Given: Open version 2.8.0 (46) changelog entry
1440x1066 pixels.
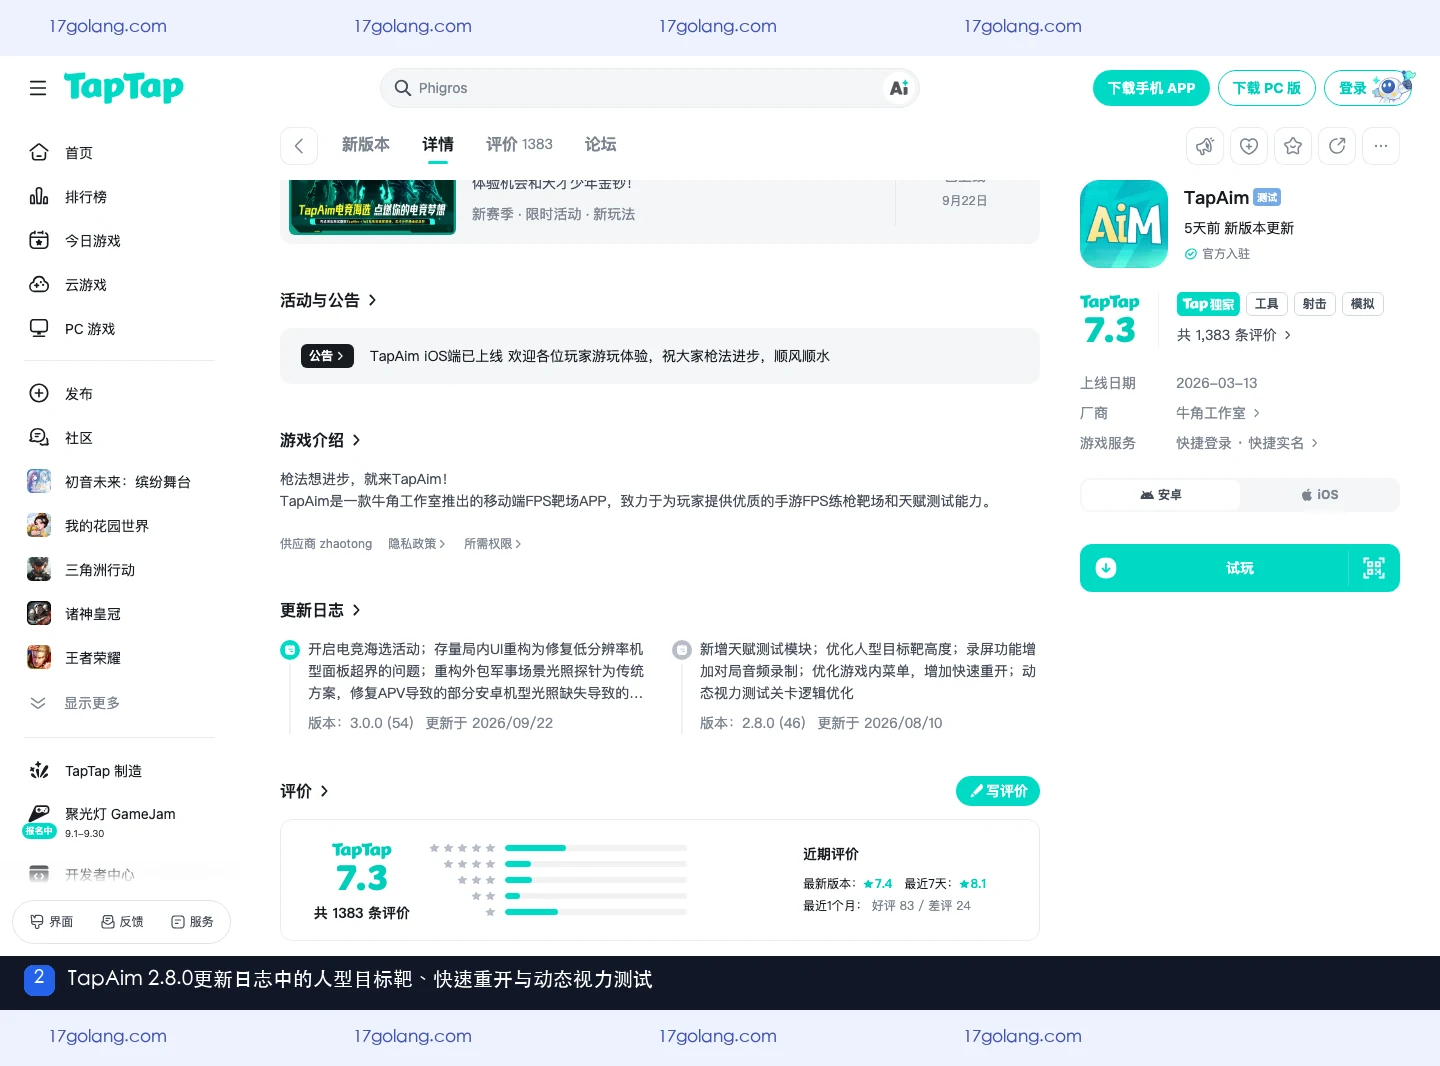Looking at the screenshot, I should (855, 685).
